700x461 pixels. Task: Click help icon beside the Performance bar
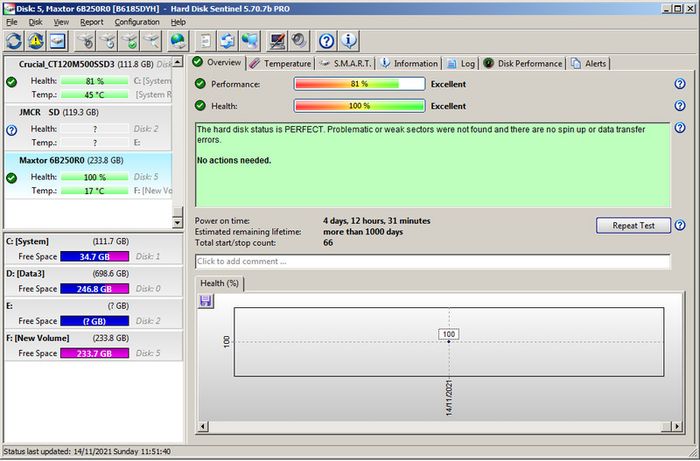click(x=679, y=83)
